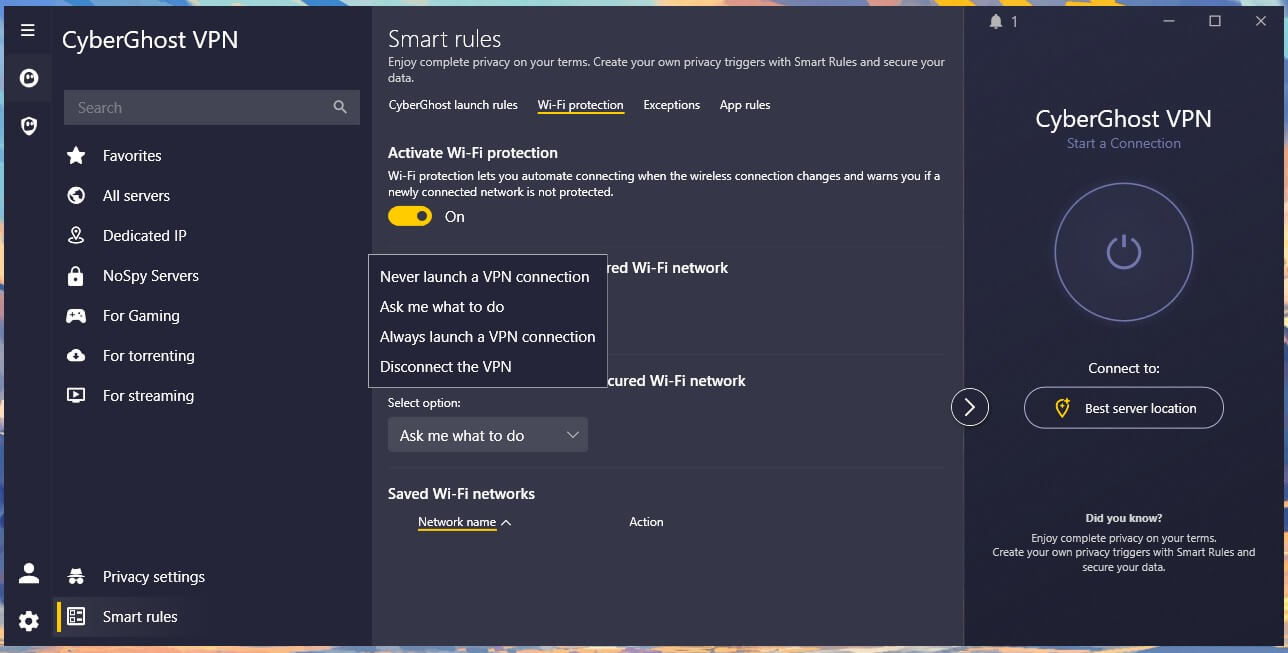
Task: Click the Privacy settings spy icon
Action: (x=76, y=576)
